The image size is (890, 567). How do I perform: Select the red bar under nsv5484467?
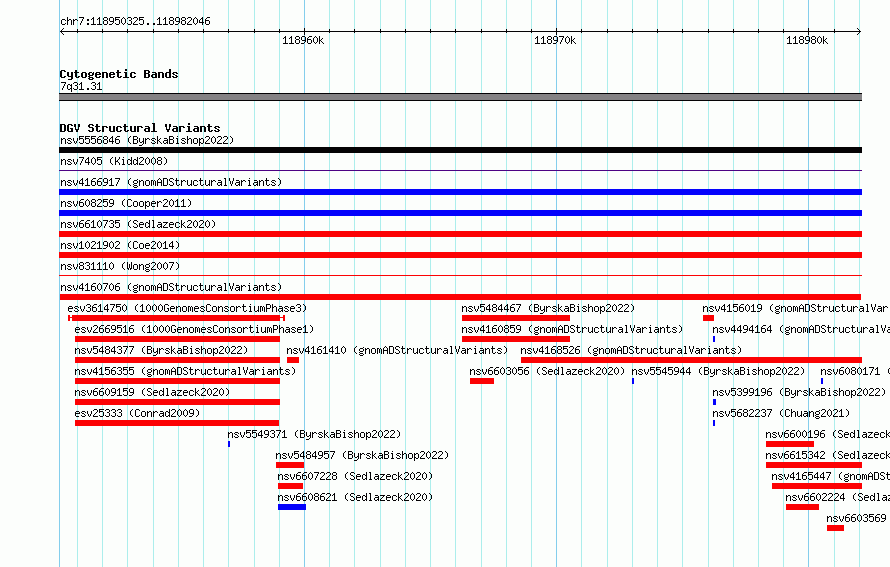(x=516, y=318)
